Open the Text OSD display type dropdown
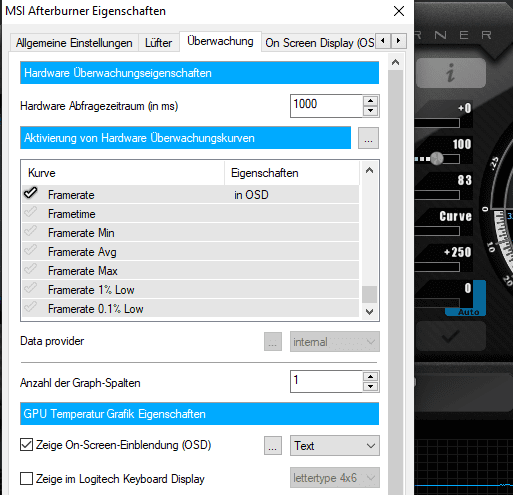 (x=335, y=445)
